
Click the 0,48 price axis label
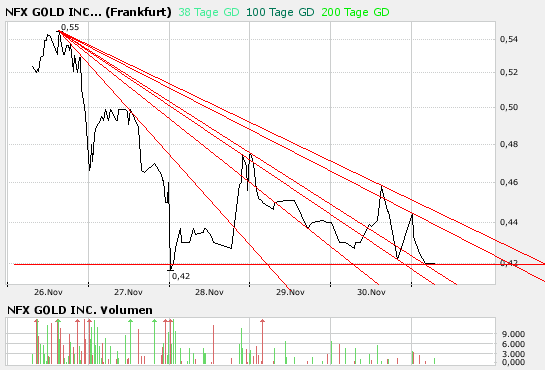pos(509,144)
